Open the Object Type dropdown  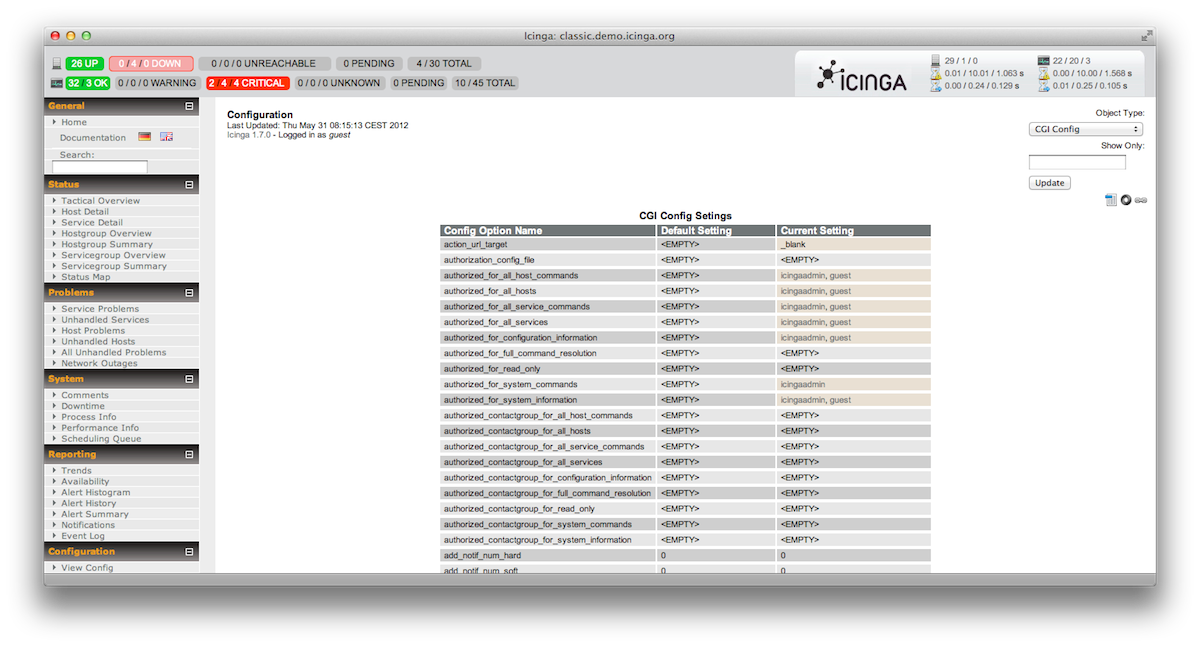1085,129
